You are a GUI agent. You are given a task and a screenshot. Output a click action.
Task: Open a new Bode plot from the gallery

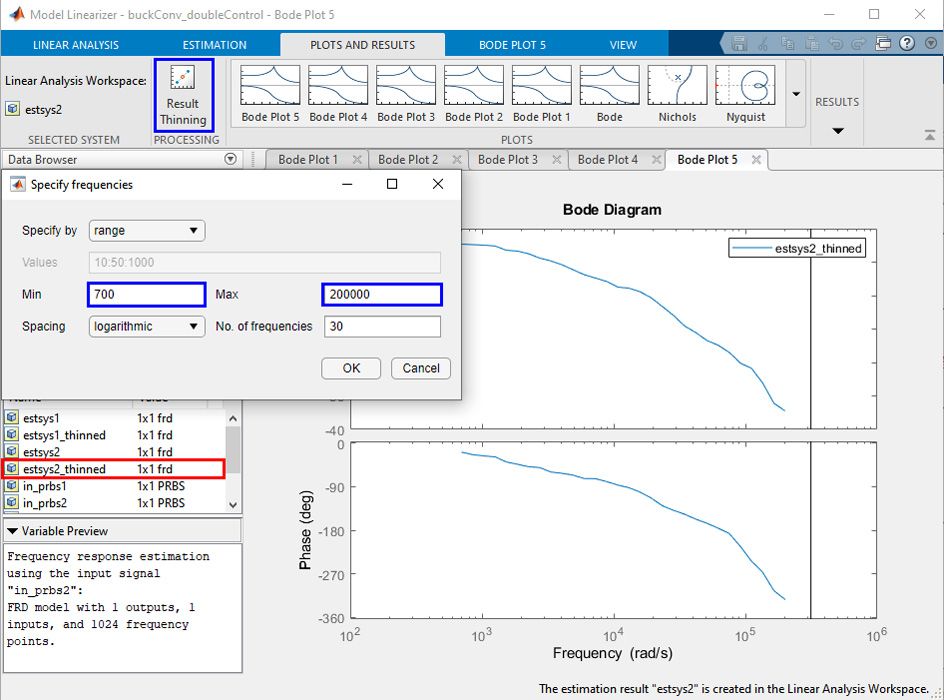tap(608, 88)
